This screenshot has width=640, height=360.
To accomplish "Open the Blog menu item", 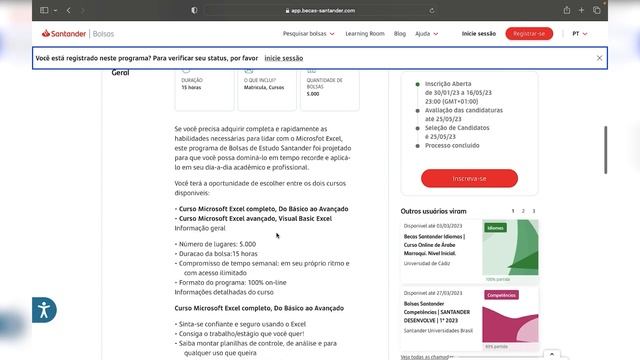I will coord(400,33).
